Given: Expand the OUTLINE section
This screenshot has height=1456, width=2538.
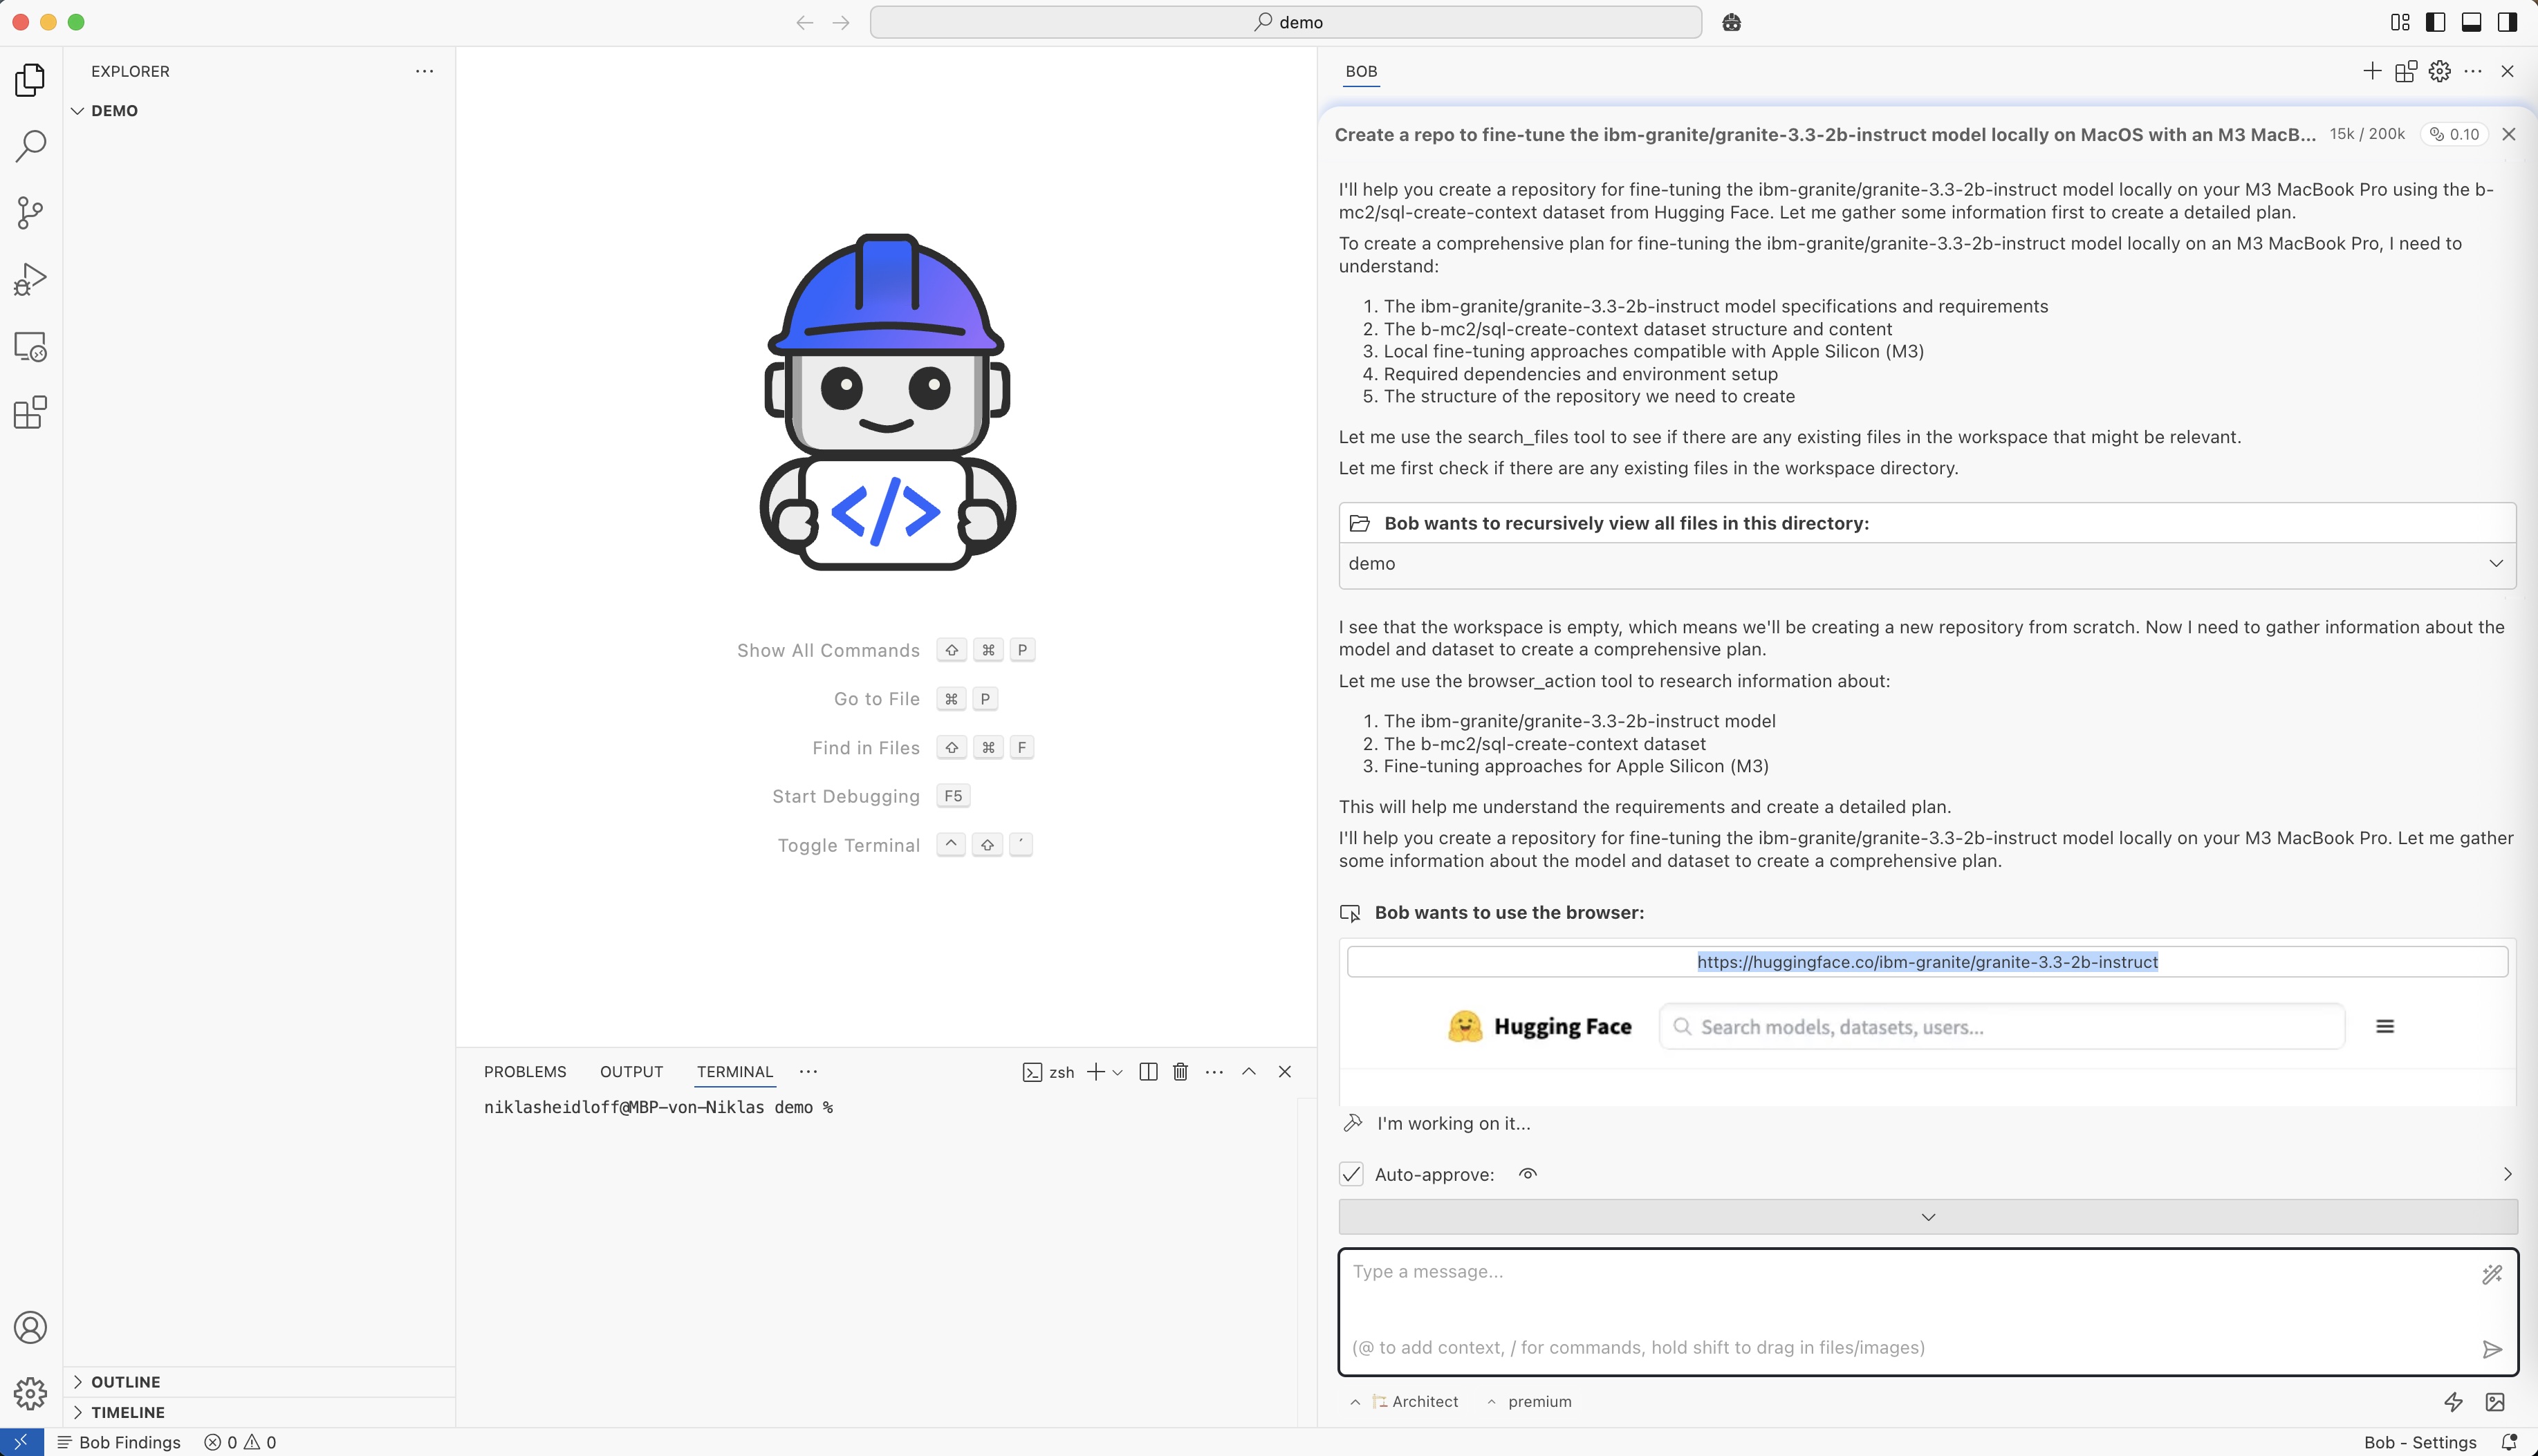Looking at the screenshot, I should (125, 1381).
